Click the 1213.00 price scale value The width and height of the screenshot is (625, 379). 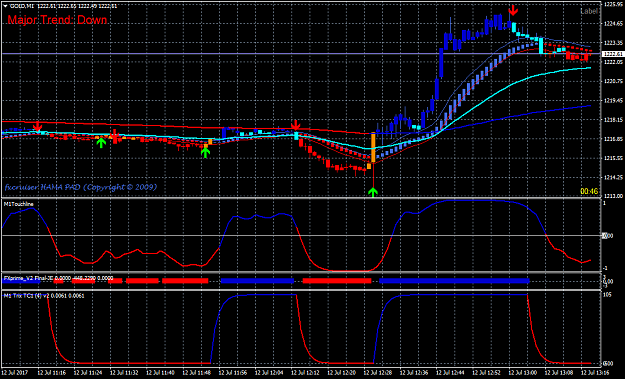tap(613, 196)
